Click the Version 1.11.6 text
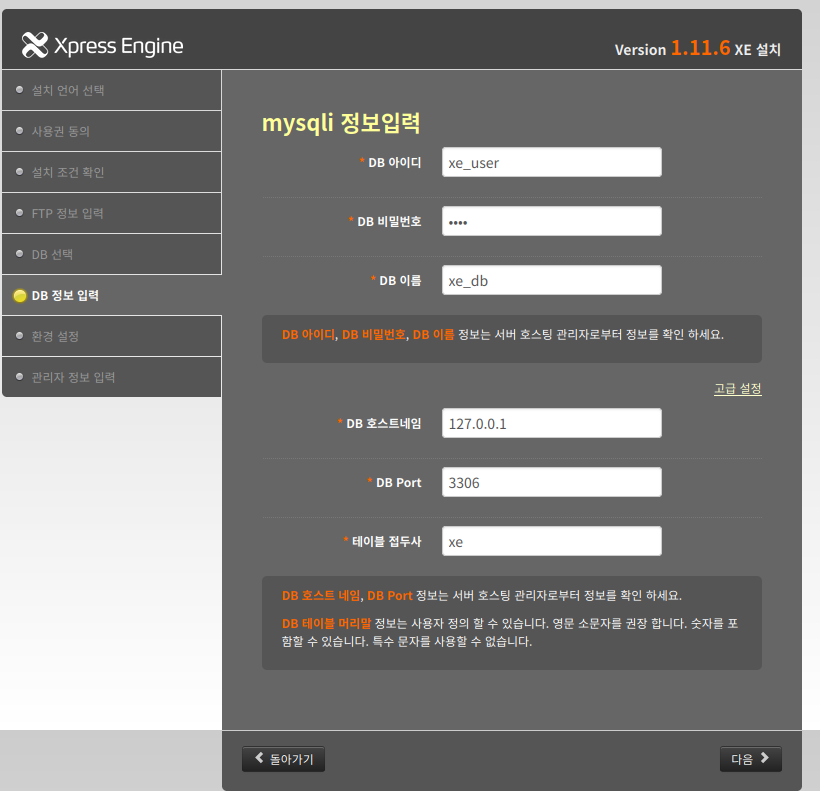 tap(672, 48)
